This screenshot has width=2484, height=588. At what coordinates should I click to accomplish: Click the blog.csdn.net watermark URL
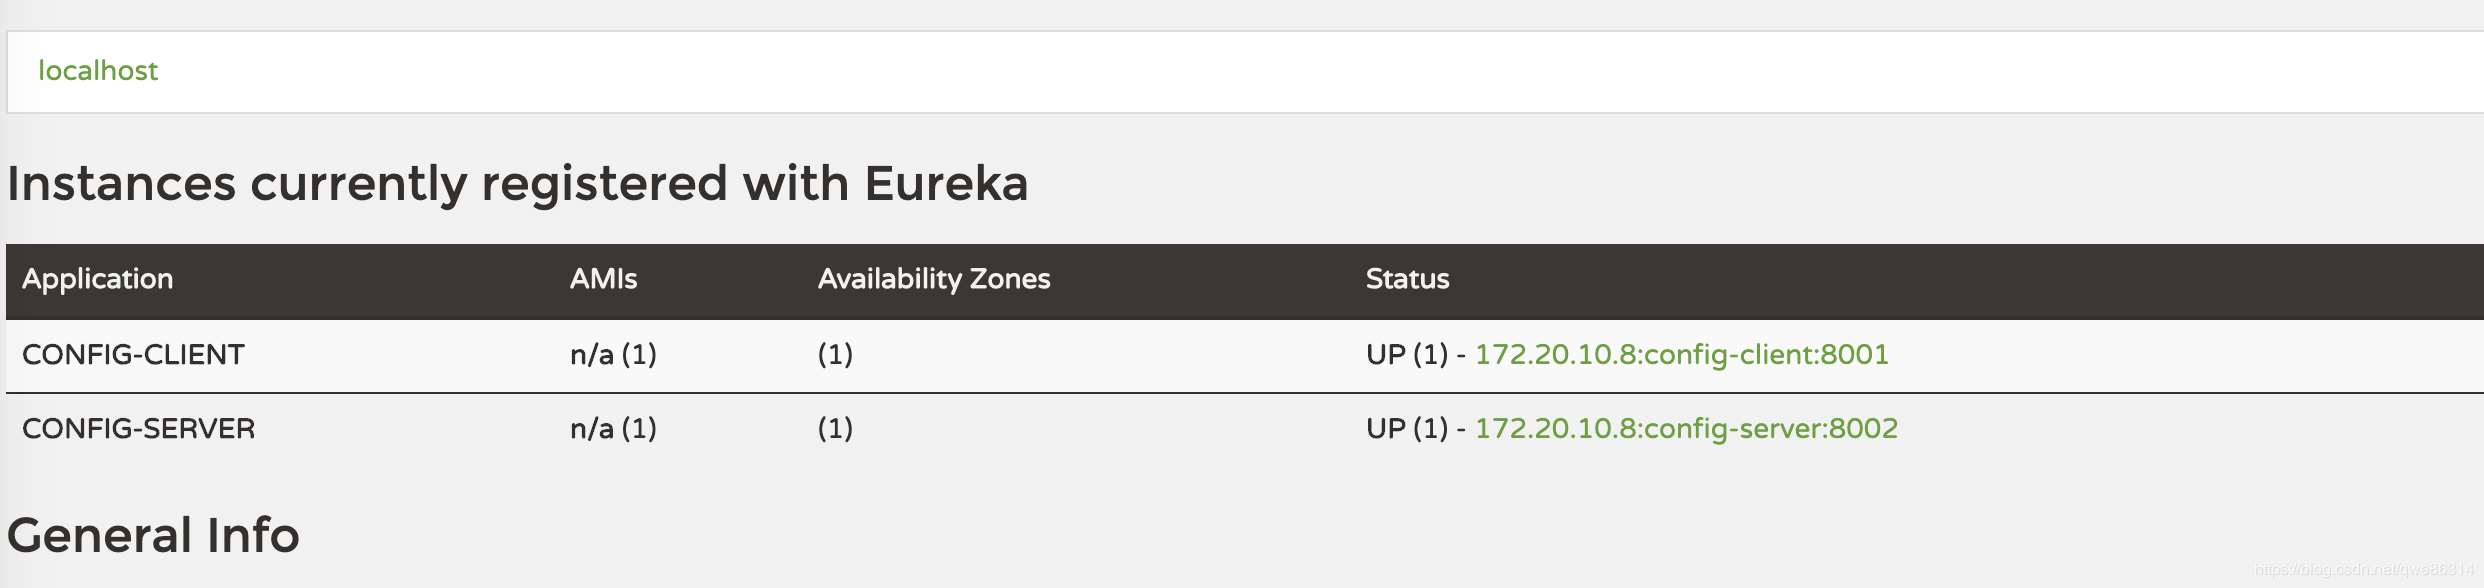2363,570
